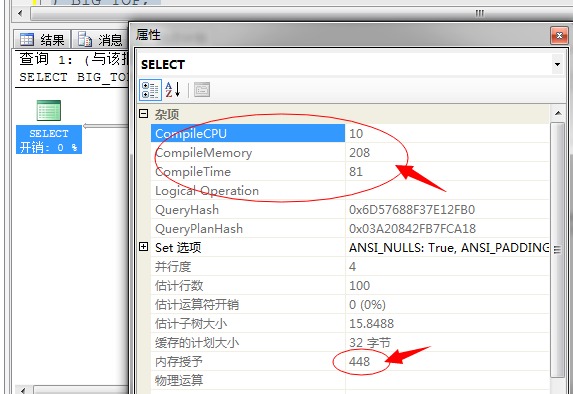
Task: Click the 估计行数 property row
Action: [350, 285]
